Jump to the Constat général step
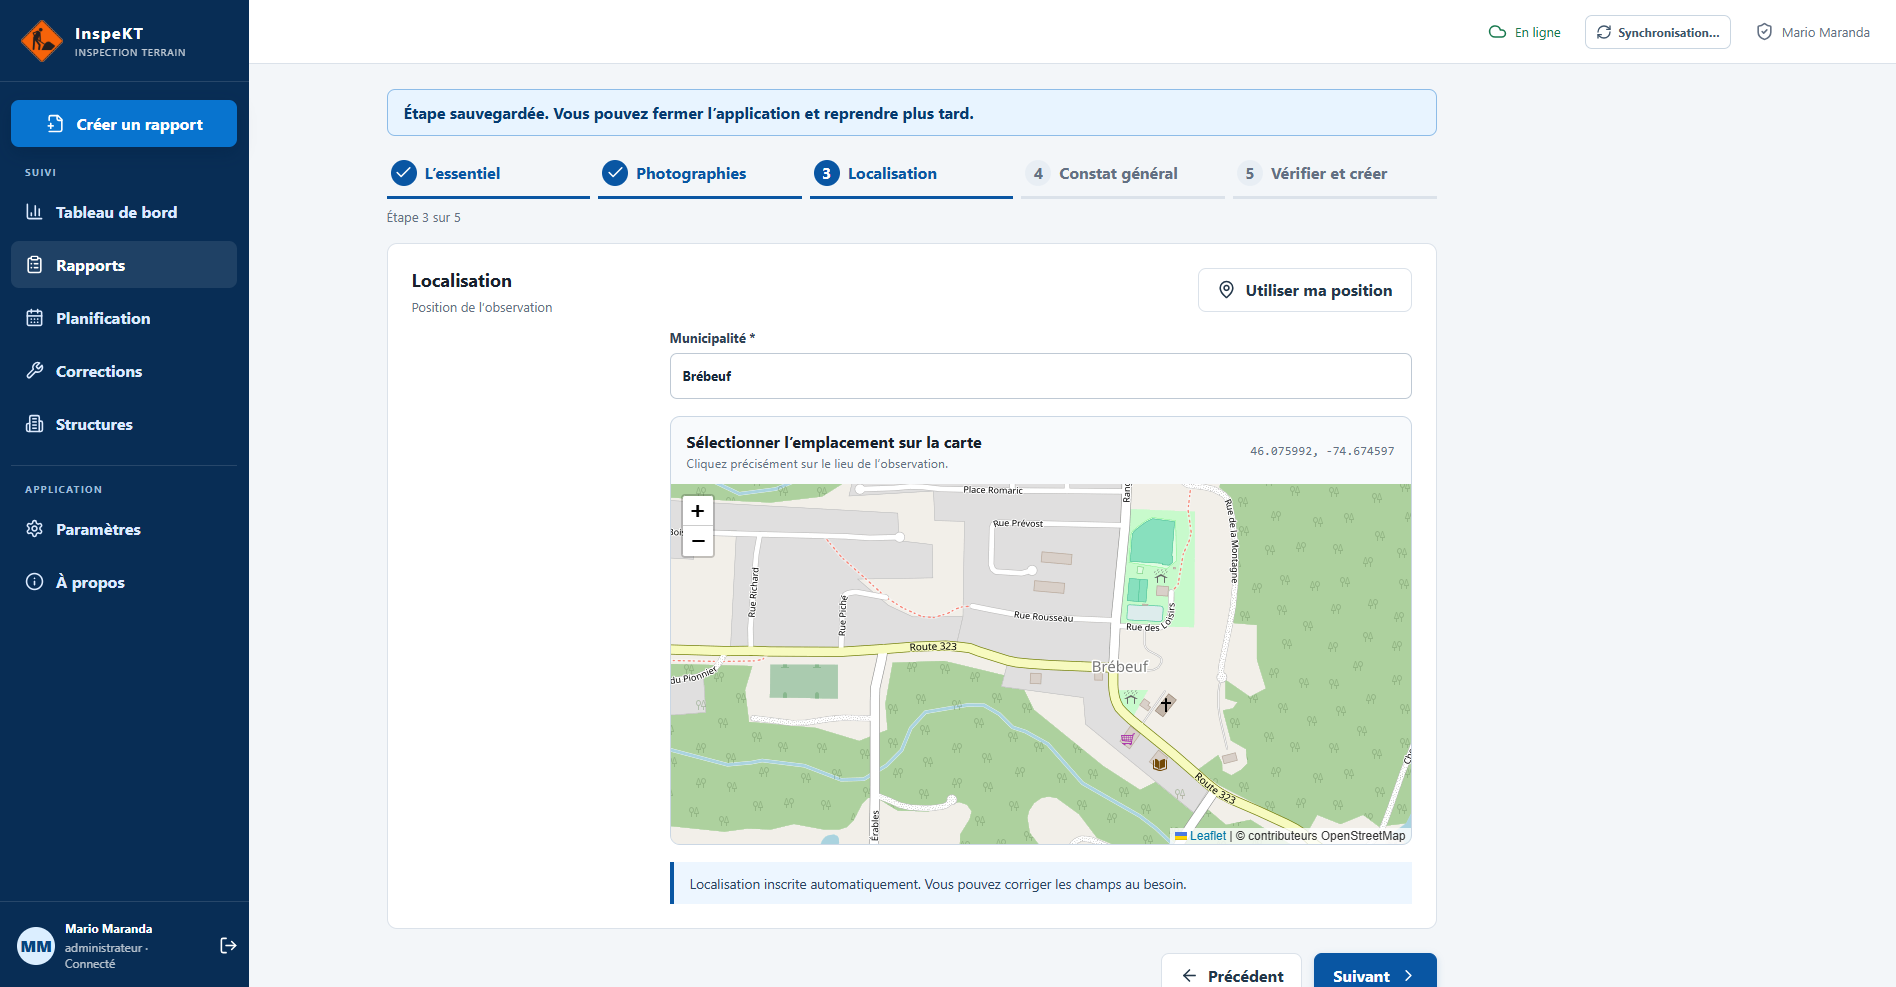This screenshot has width=1896, height=987. [1123, 174]
